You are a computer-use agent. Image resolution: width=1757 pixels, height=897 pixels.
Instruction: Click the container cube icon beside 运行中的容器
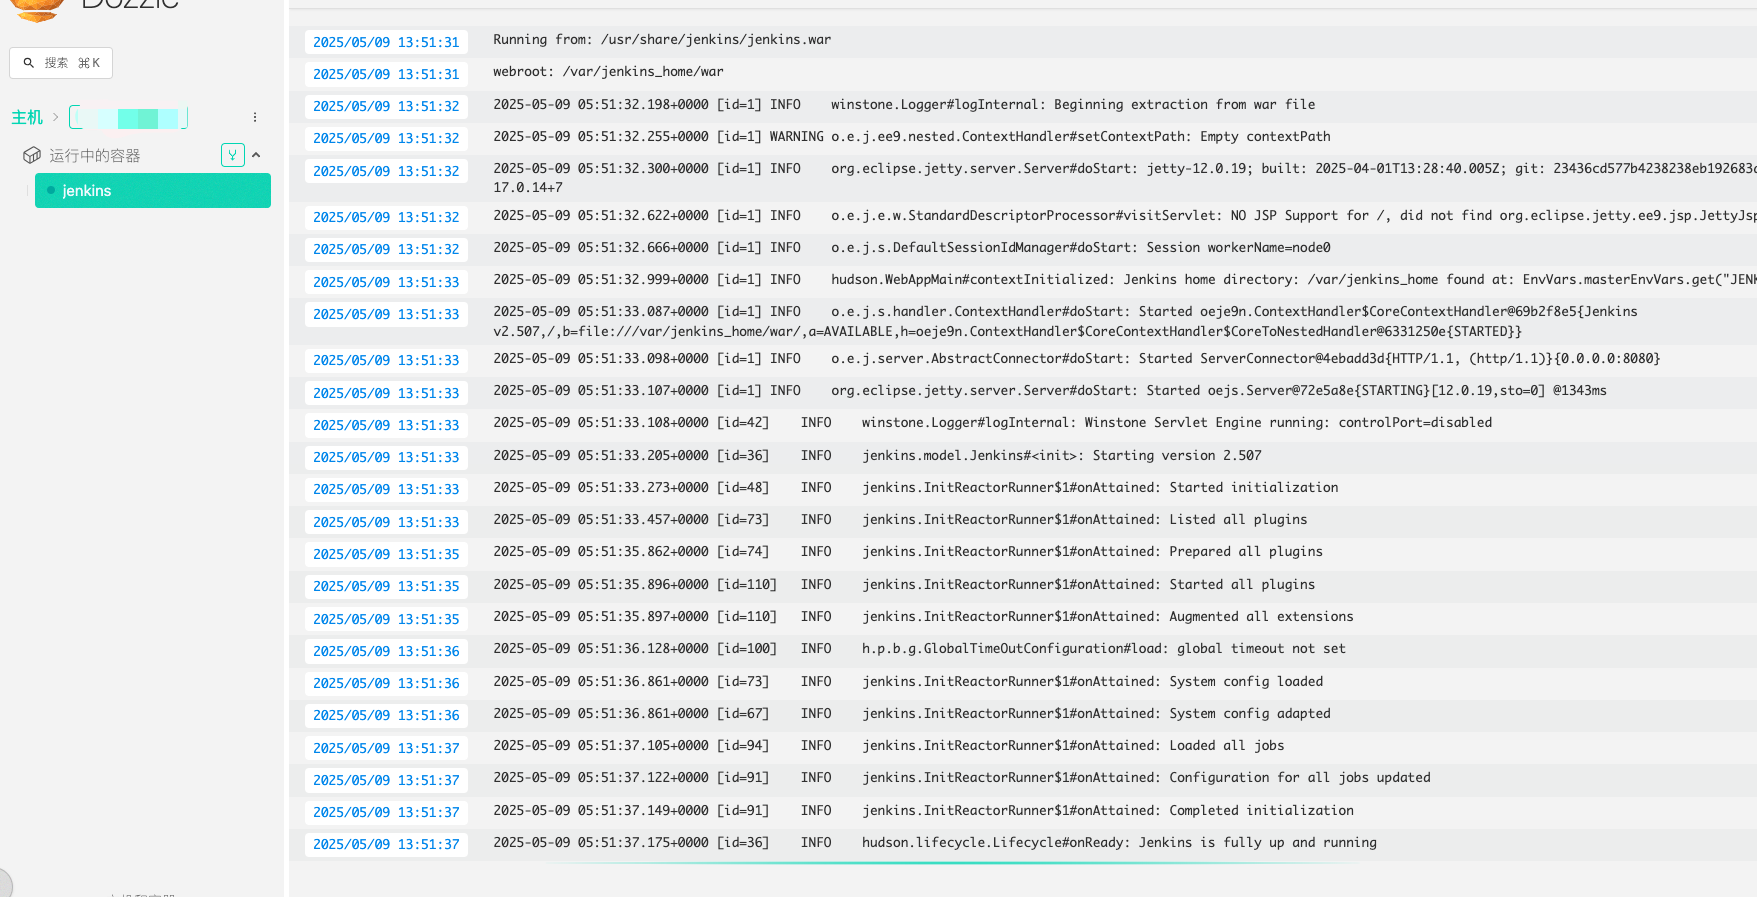pyautogui.click(x=32, y=155)
